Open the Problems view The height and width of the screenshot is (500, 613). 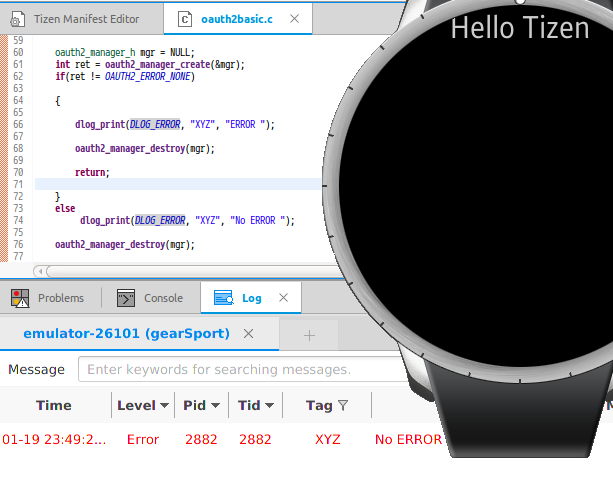[x=60, y=298]
